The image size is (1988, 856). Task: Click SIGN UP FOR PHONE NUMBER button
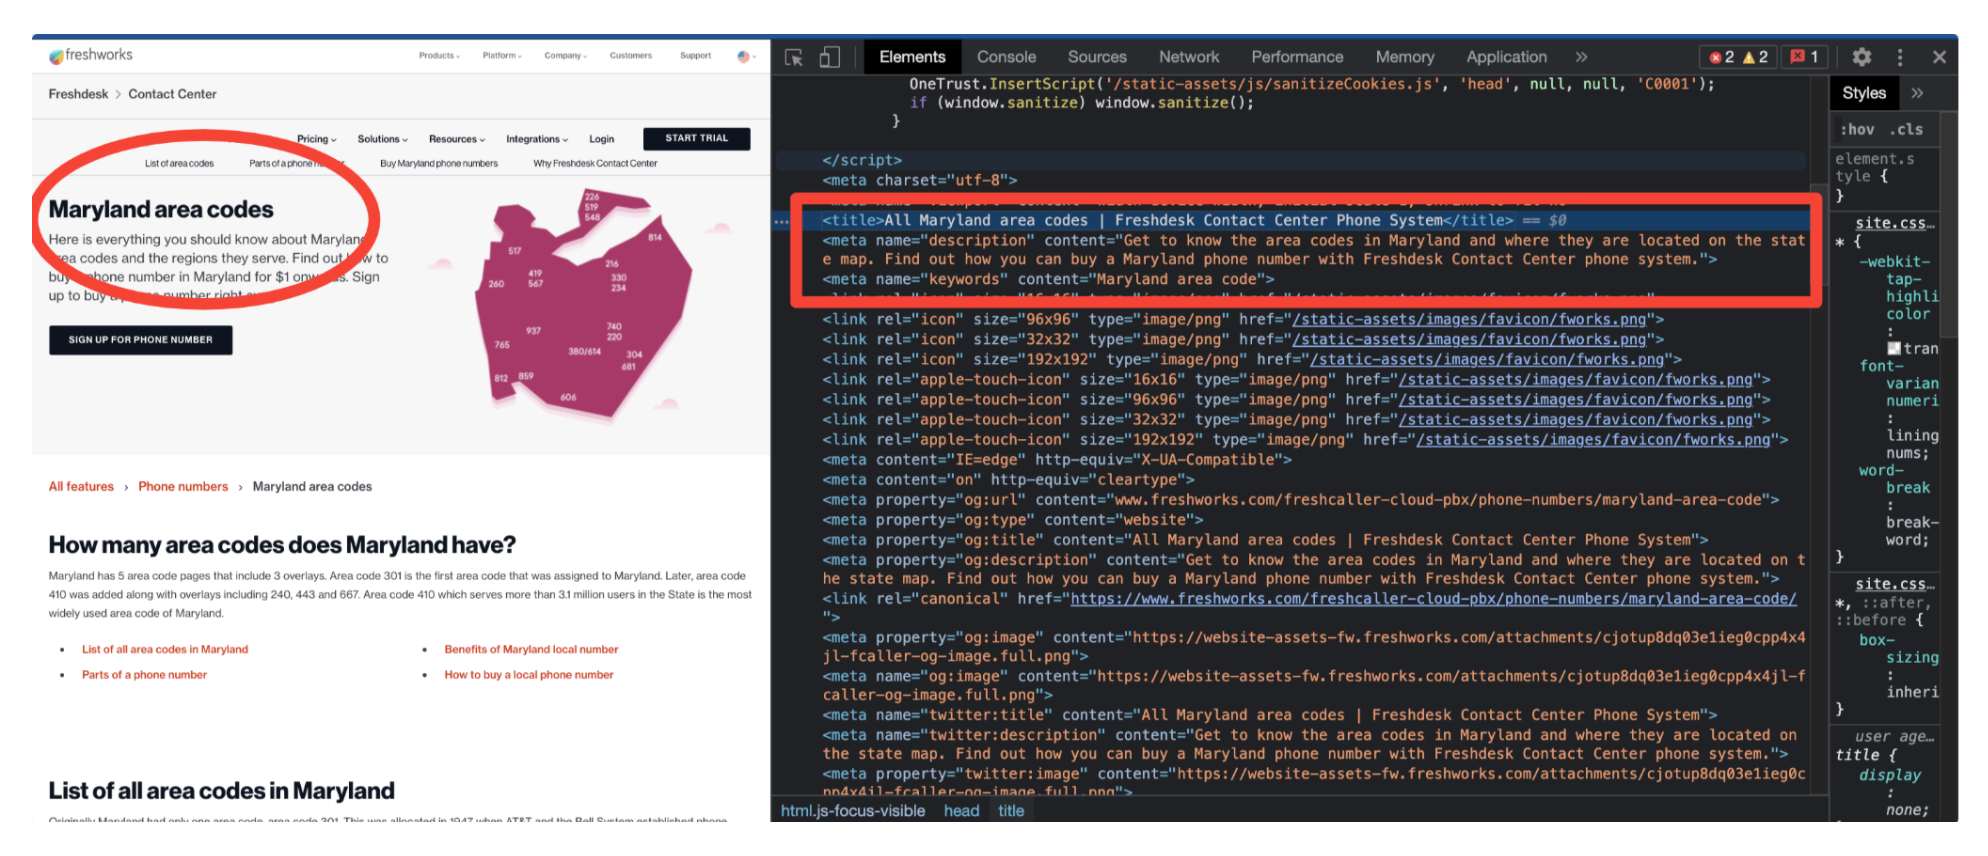pos(141,340)
